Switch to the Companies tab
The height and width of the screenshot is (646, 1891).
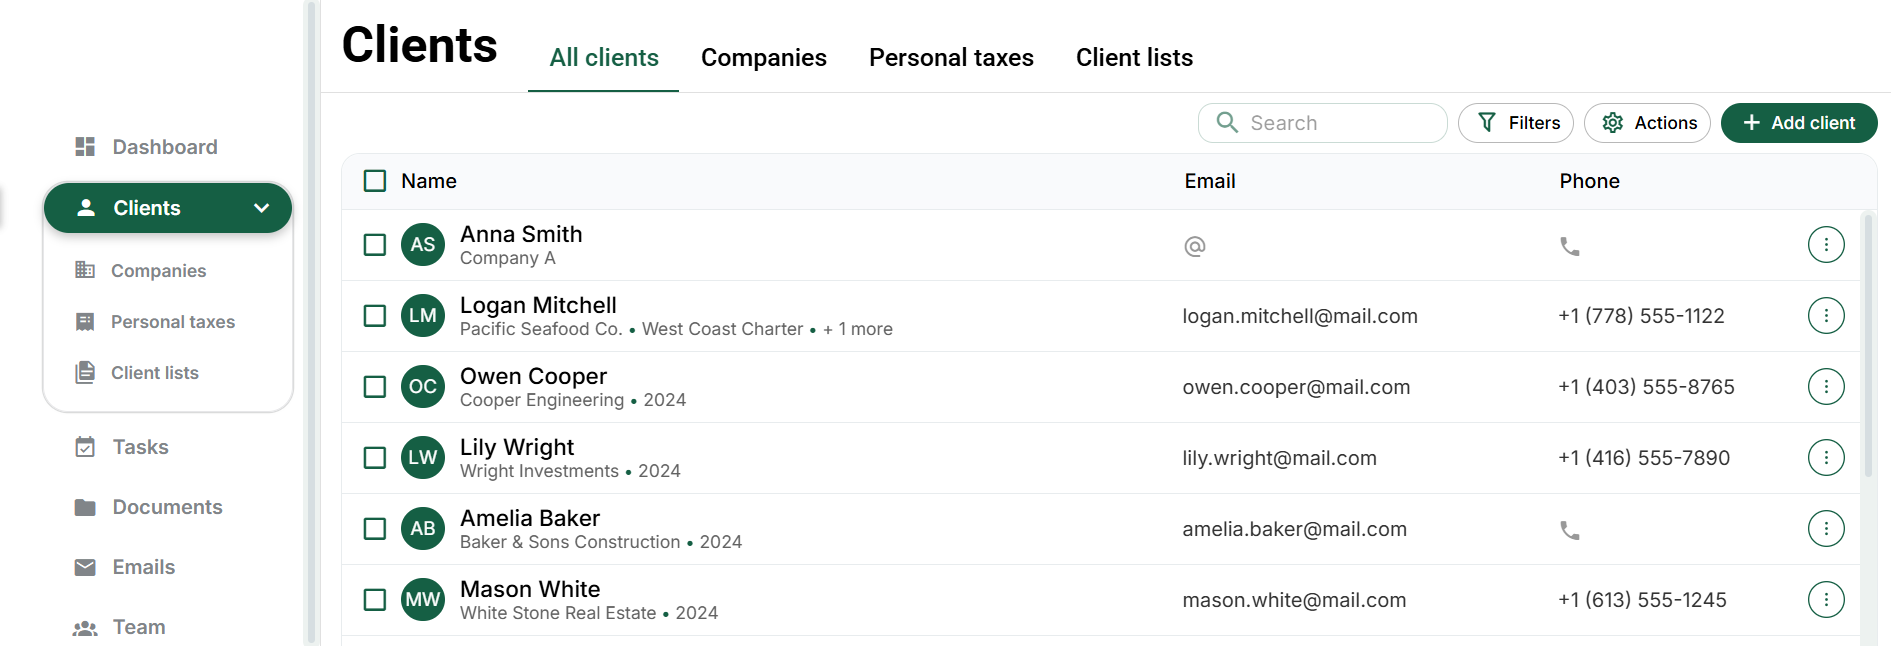tap(763, 58)
